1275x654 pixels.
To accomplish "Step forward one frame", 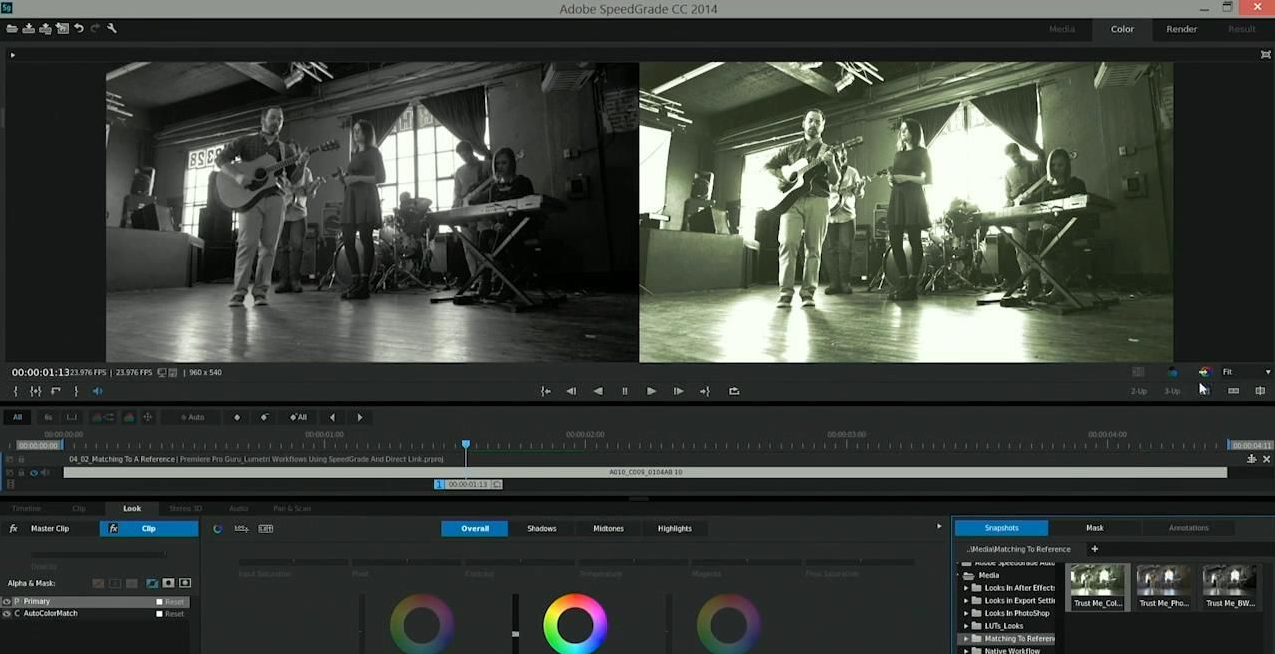I will pos(678,391).
